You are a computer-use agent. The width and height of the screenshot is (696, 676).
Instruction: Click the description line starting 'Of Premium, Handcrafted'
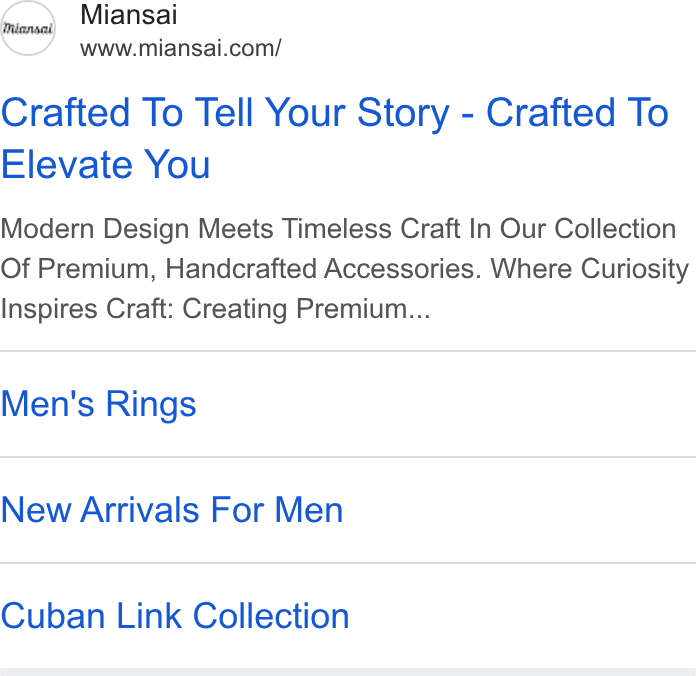pos(344,269)
